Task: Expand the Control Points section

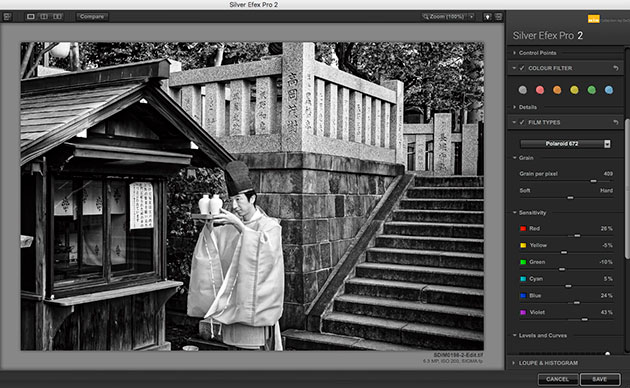Action: click(x=514, y=53)
